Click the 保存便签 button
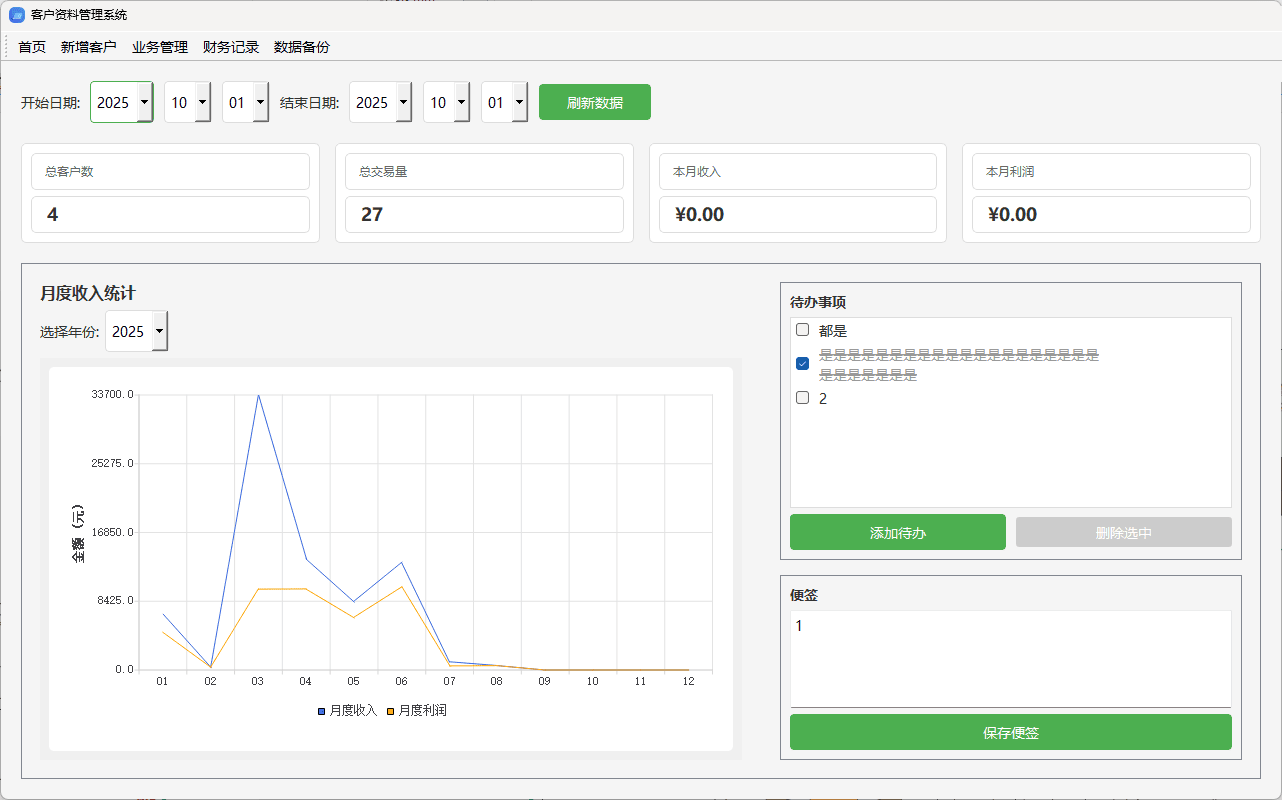The height and width of the screenshot is (800, 1282). click(x=1010, y=732)
